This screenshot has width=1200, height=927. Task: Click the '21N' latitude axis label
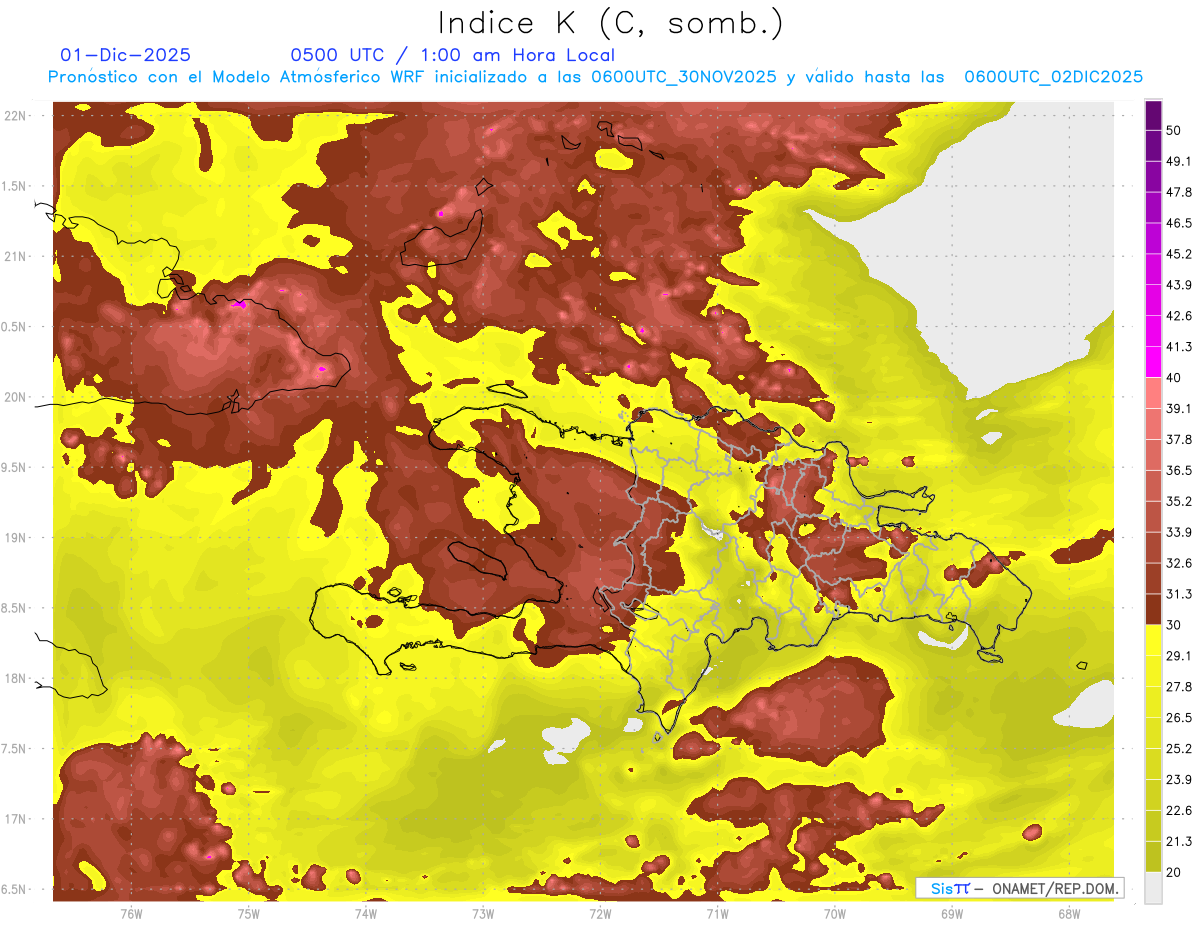click(16, 257)
